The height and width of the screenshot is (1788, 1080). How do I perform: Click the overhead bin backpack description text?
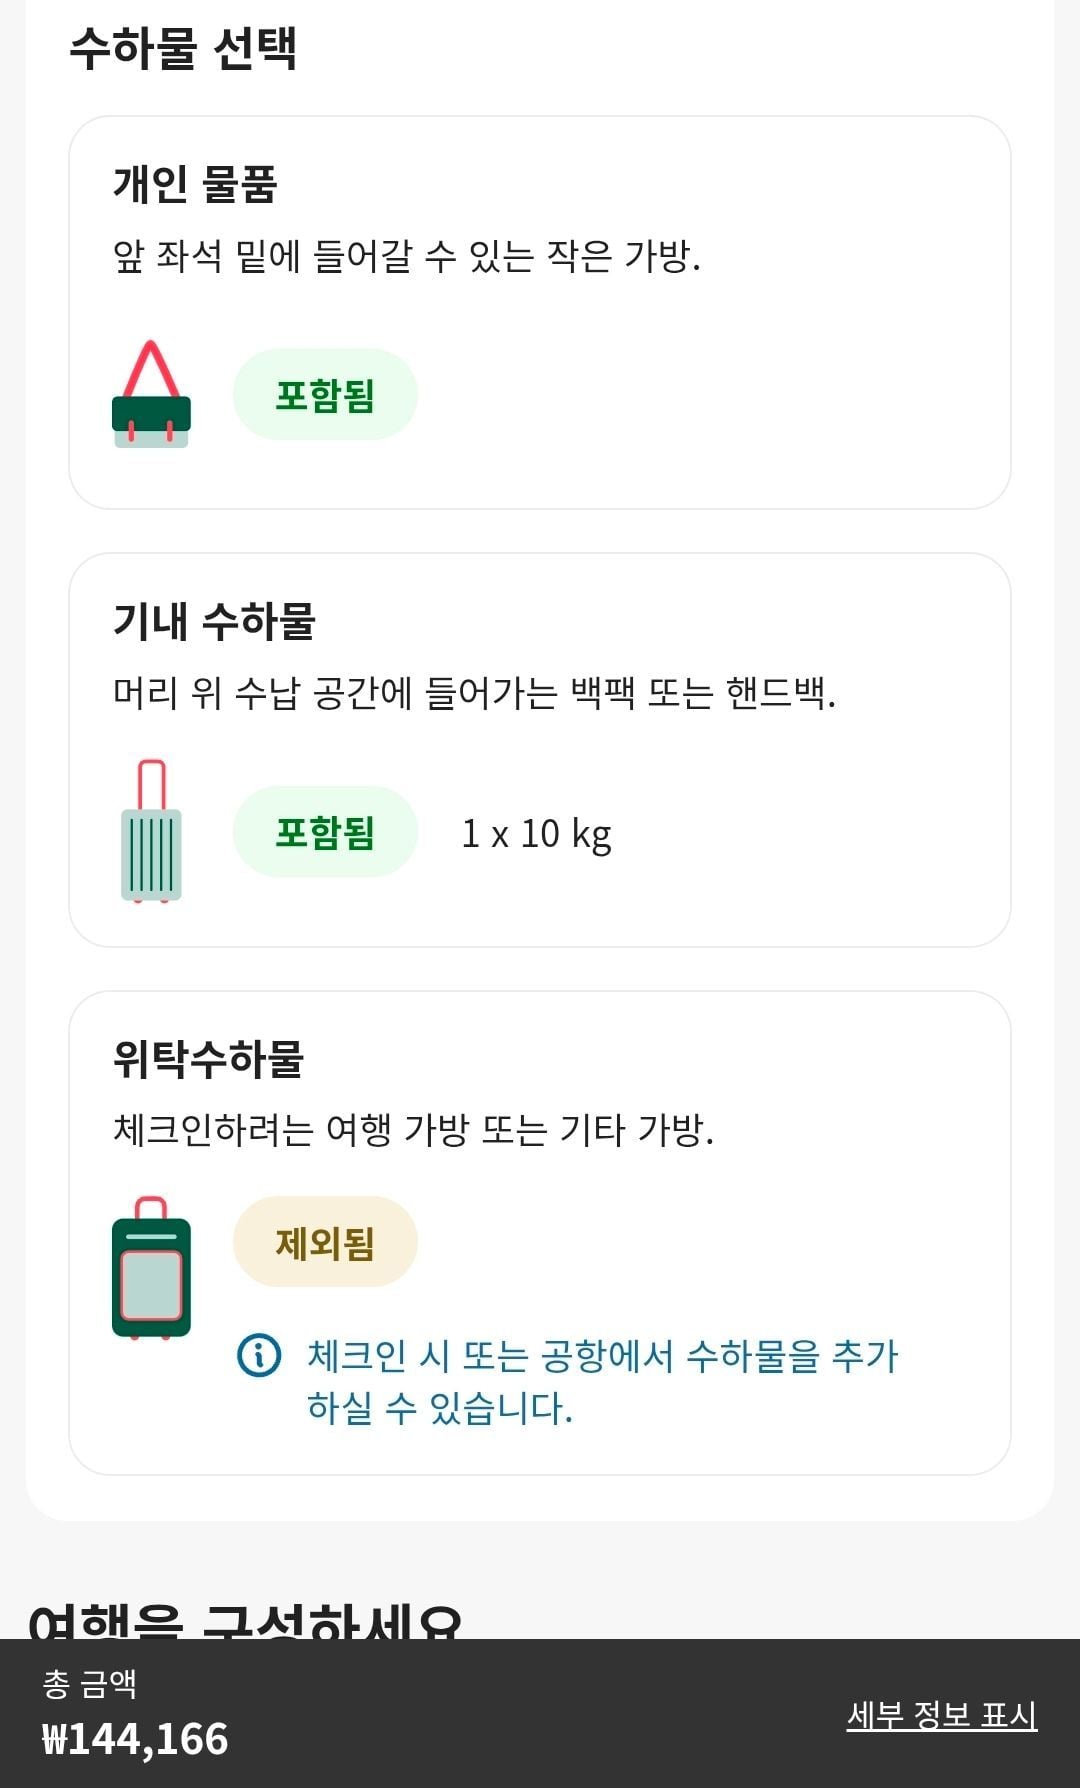tap(474, 692)
